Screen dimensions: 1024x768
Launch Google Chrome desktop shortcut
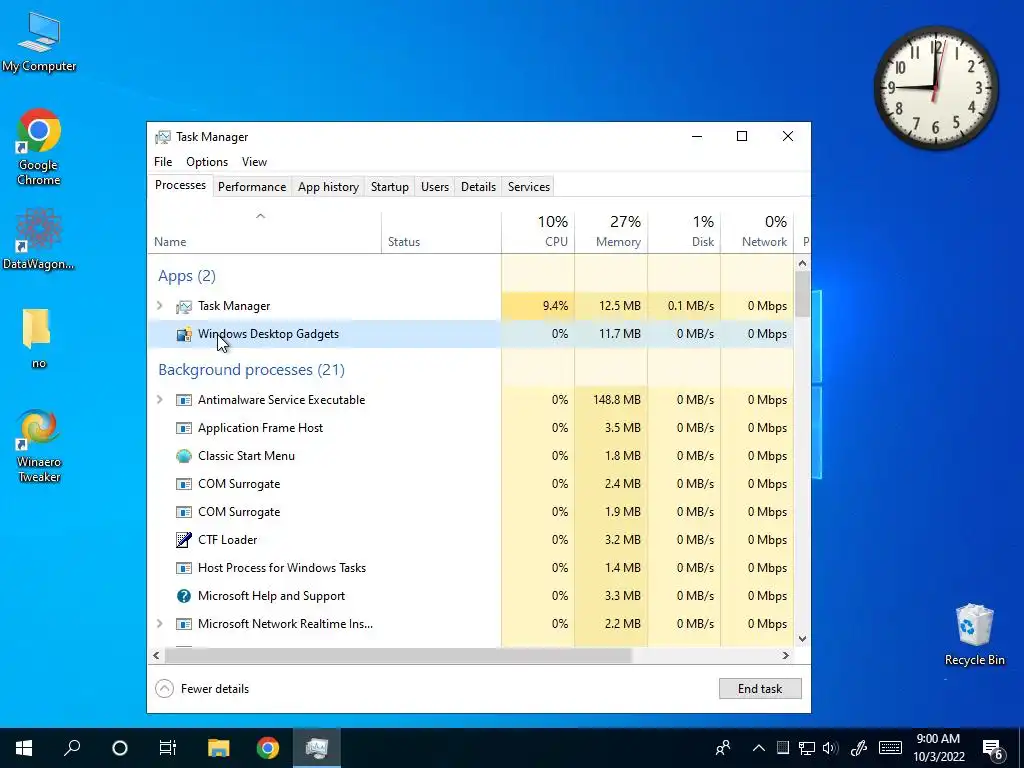pos(39,147)
